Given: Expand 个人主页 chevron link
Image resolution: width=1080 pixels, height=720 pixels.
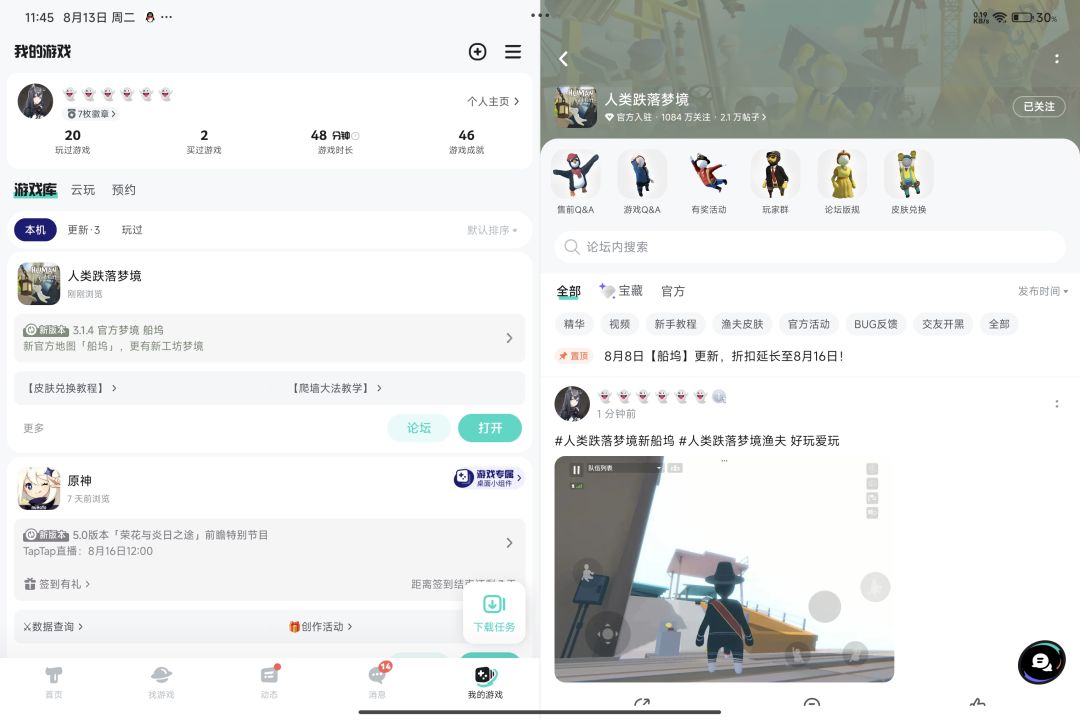Looking at the screenshot, I should point(493,101).
